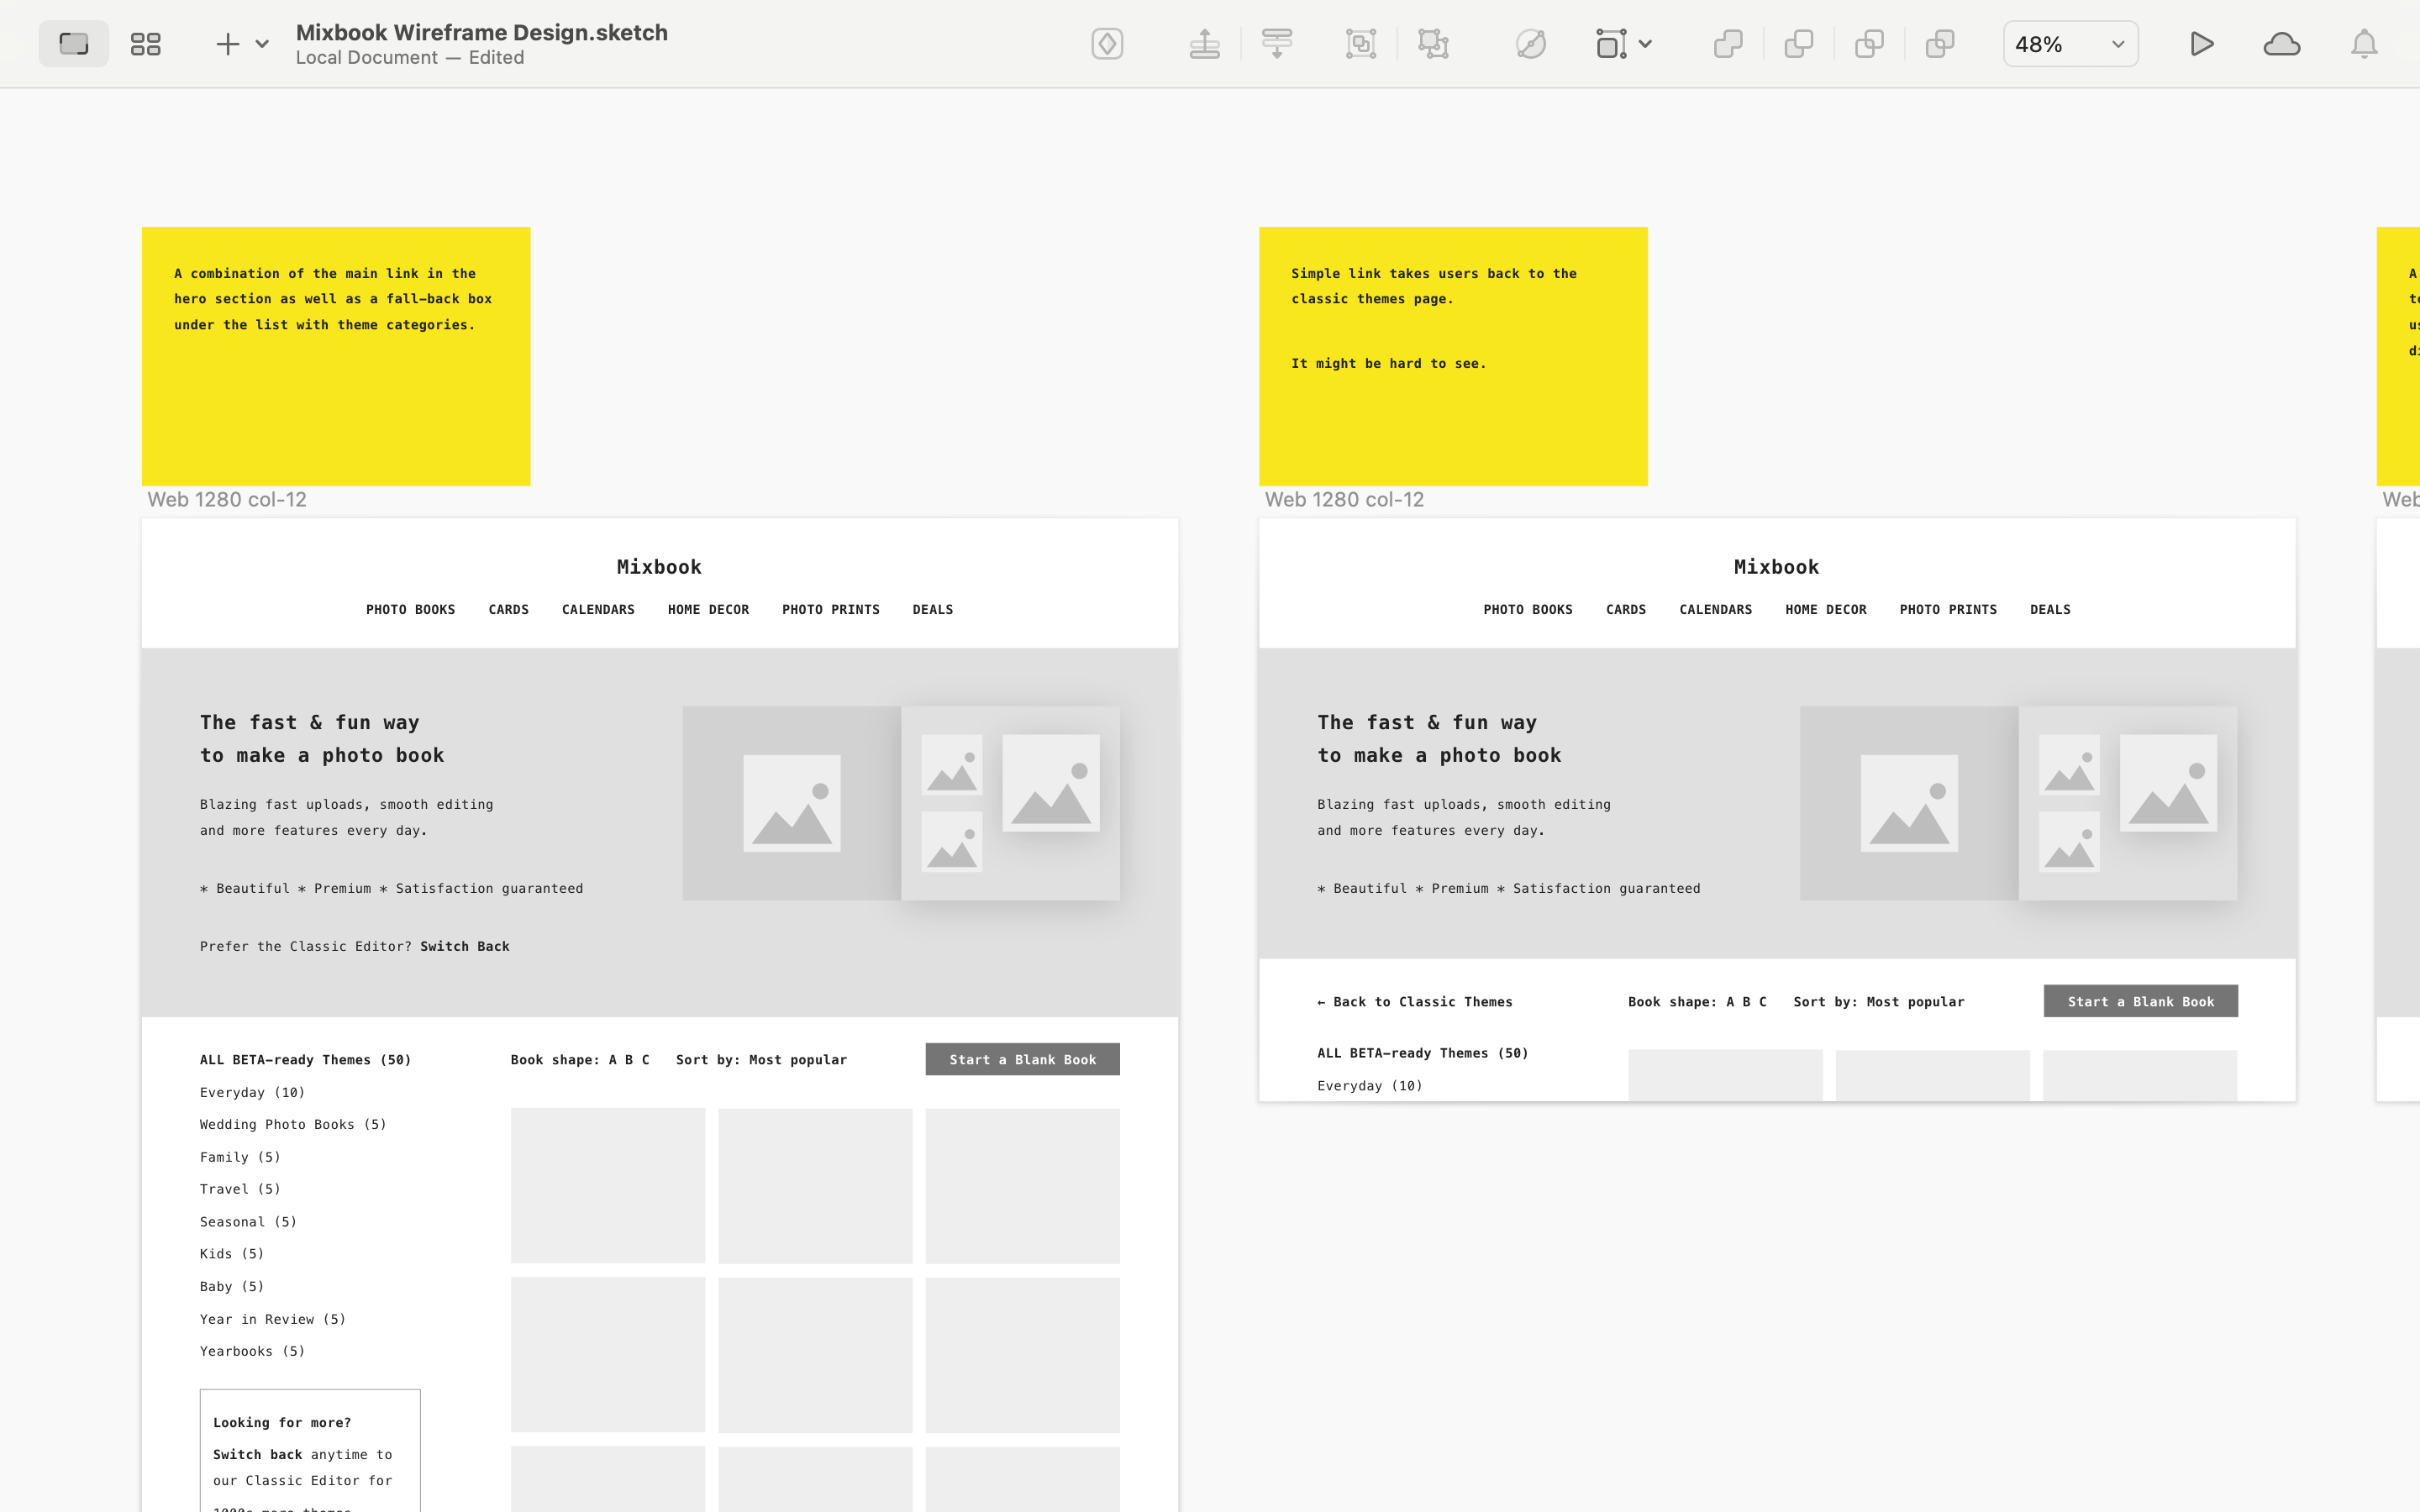Open the chevron next to Scale tool

[x=1645, y=44]
